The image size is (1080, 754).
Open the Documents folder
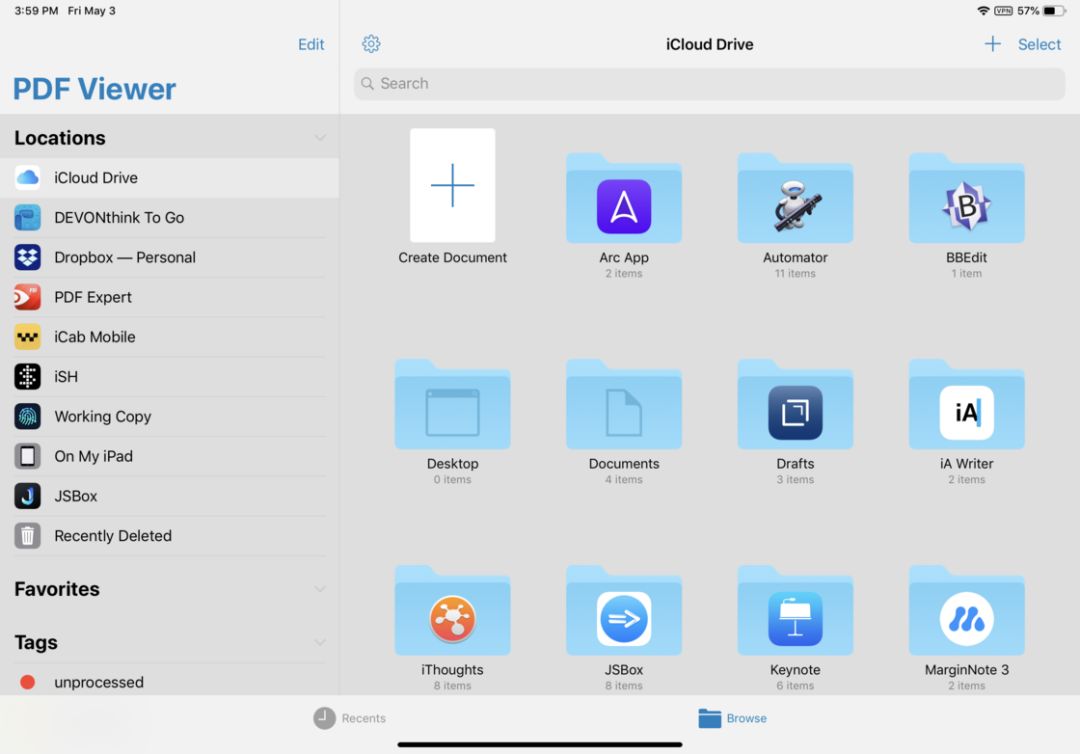click(624, 404)
